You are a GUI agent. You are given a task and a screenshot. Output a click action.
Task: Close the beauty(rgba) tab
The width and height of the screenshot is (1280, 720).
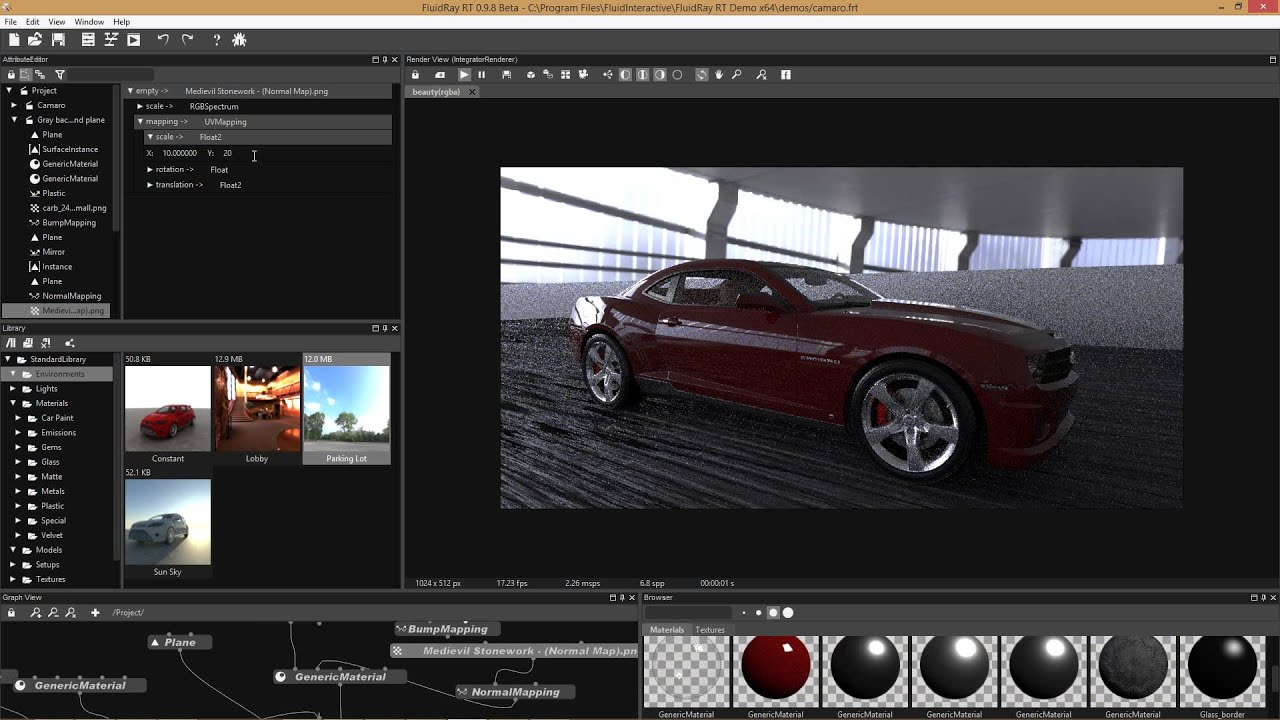coord(472,92)
